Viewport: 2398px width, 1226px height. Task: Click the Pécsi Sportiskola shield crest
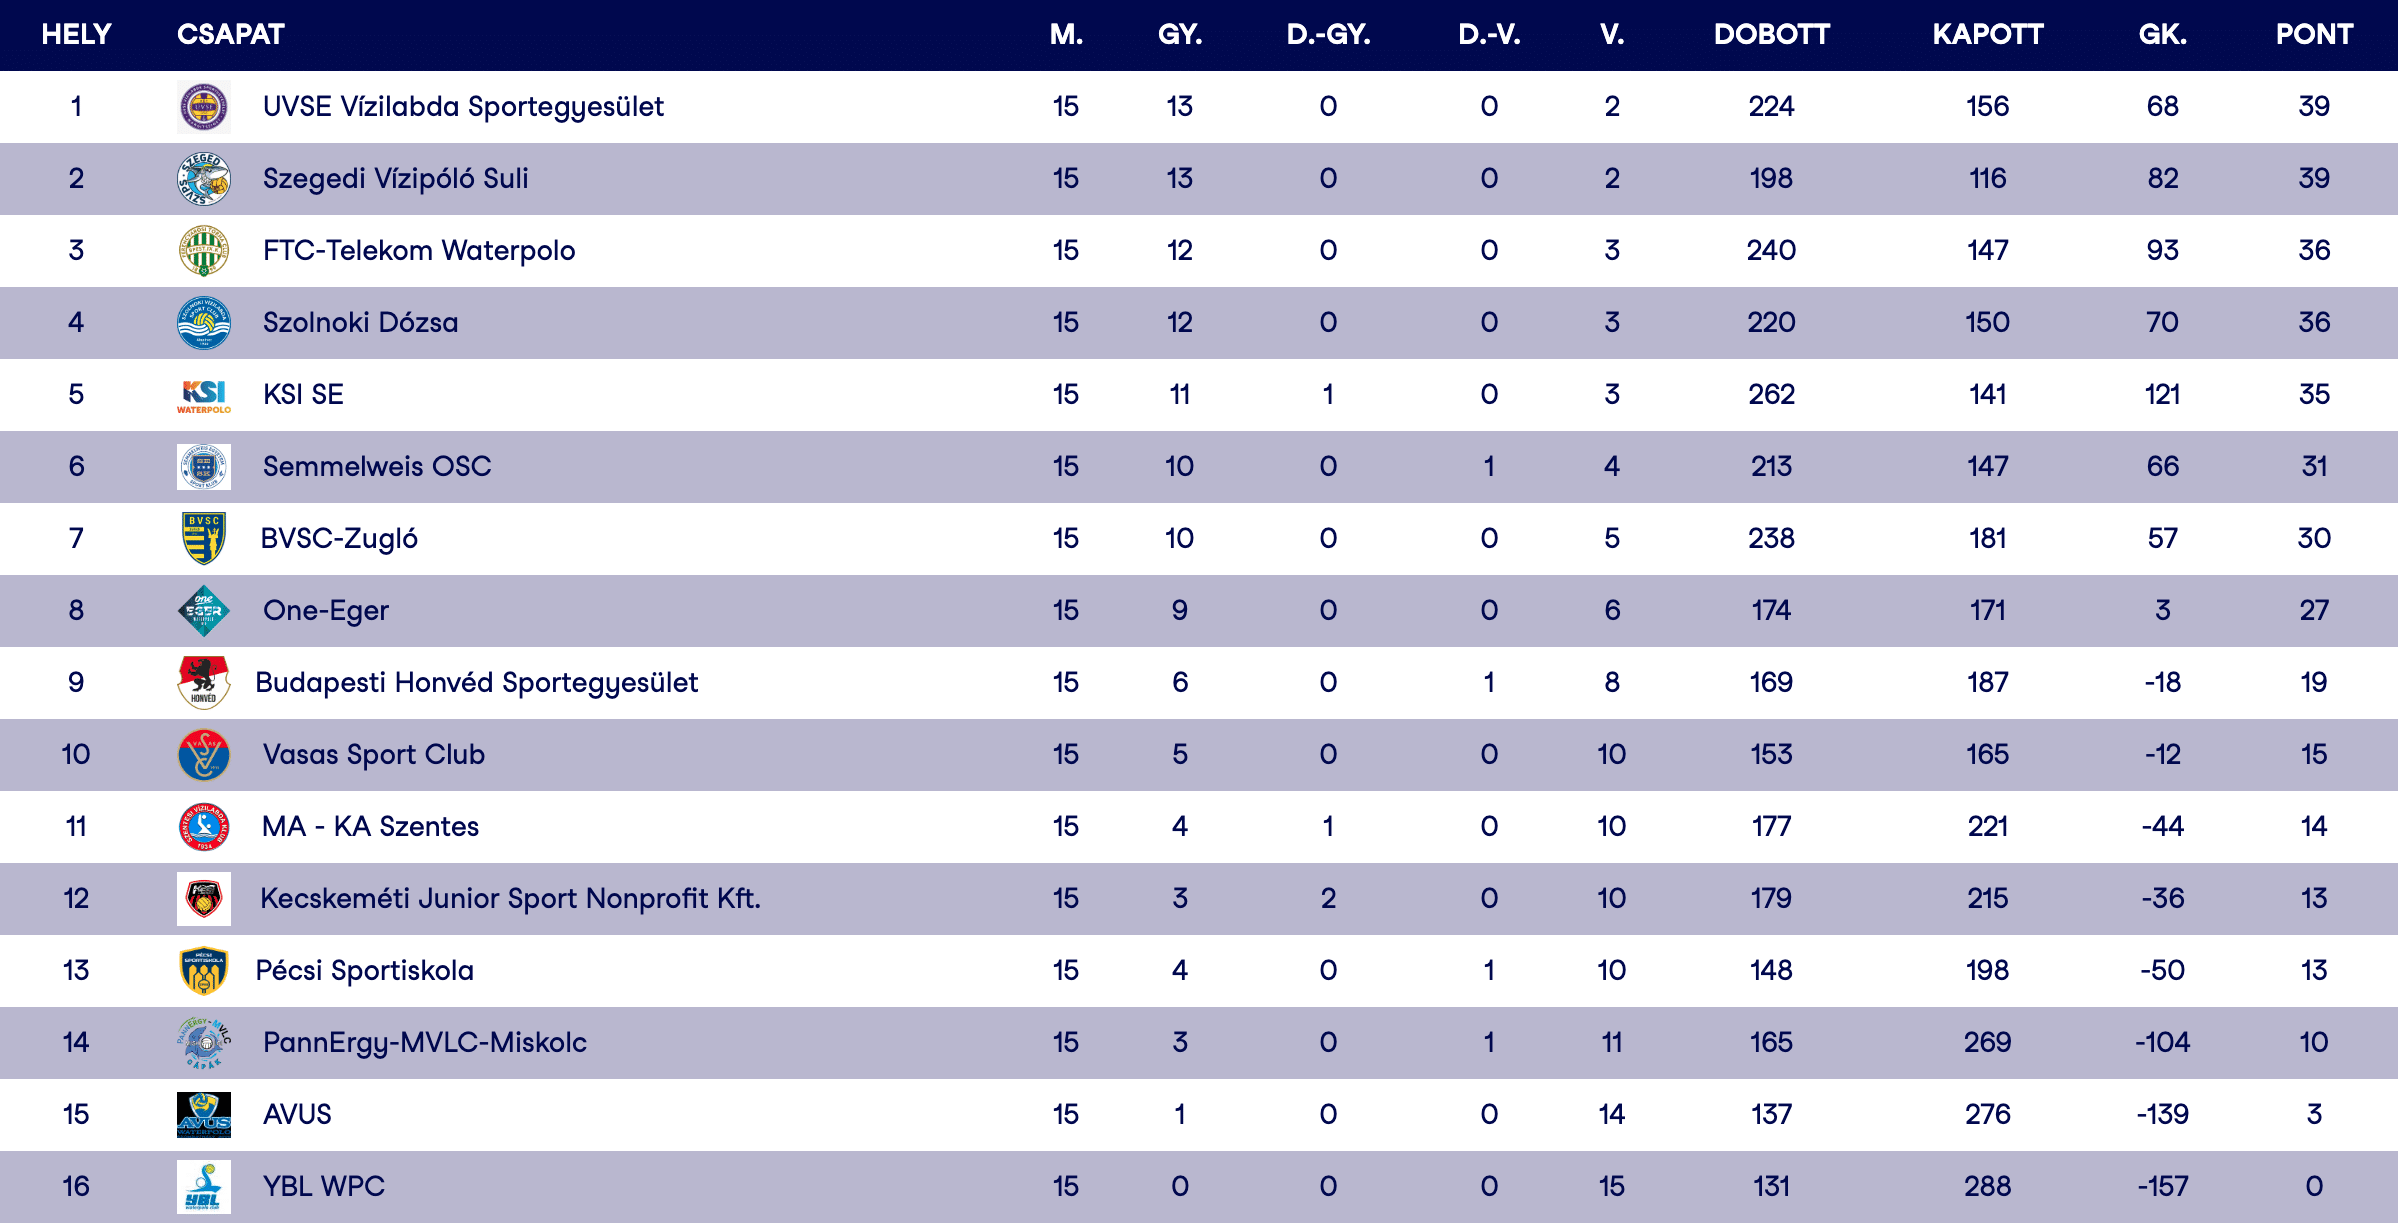pos(203,971)
